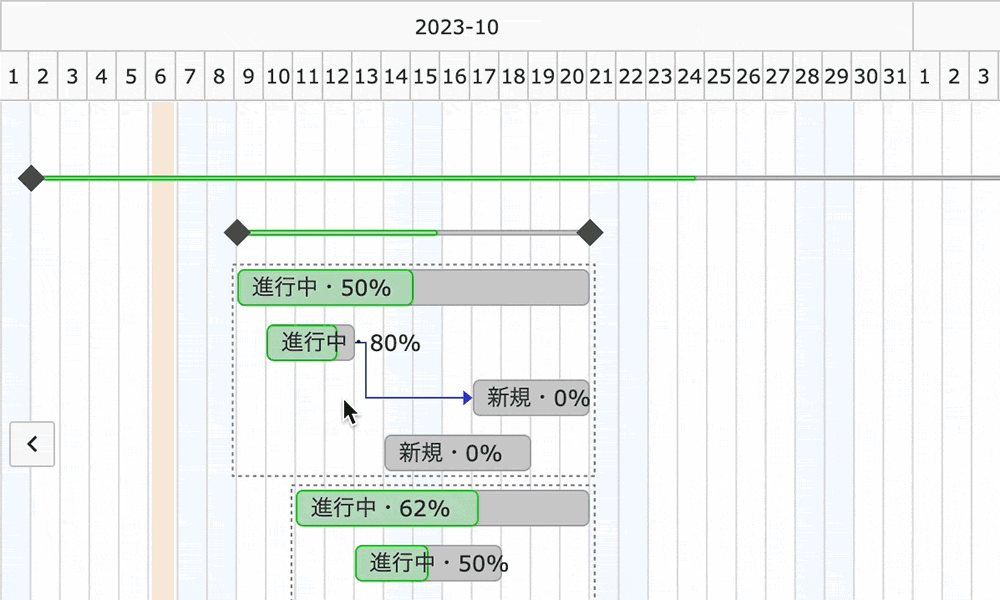Open the 新規・0% bar just above the 62% bar
Viewport: 1000px width, 600px height.
tap(457, 453)
